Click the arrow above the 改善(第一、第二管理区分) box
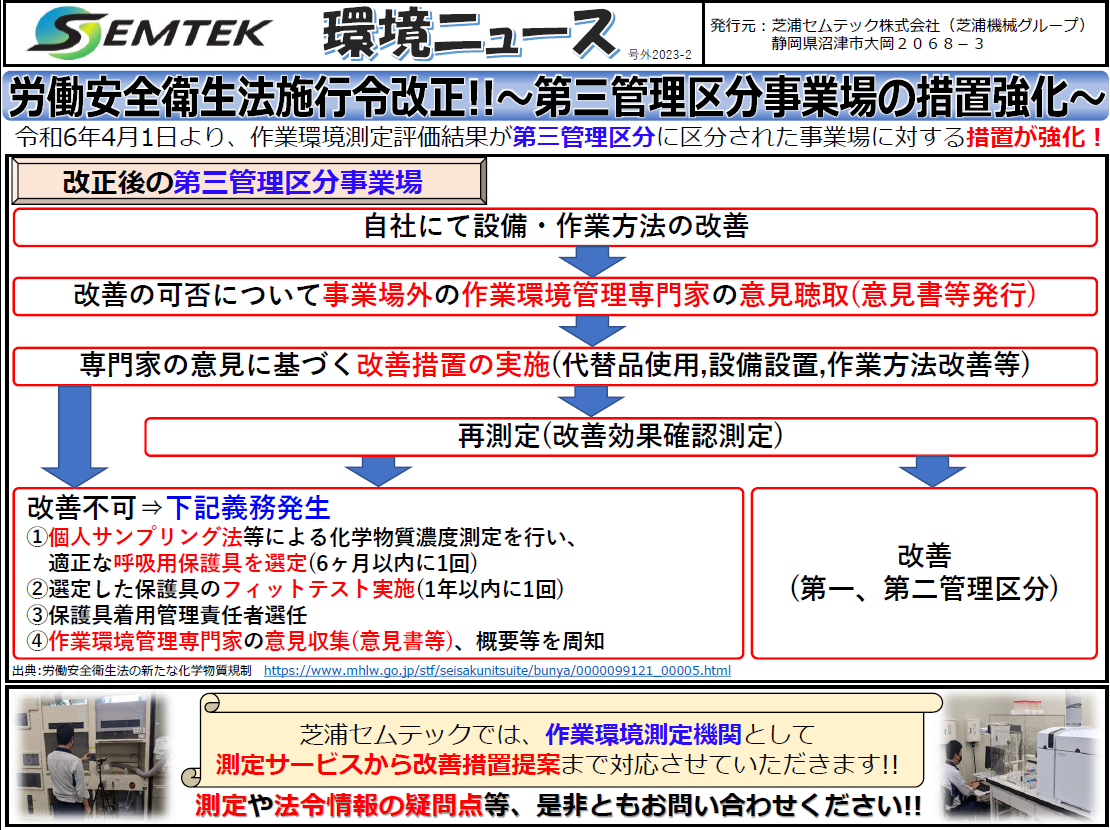This screenshot has width=1110, height=830. click(x=925, y=470)
